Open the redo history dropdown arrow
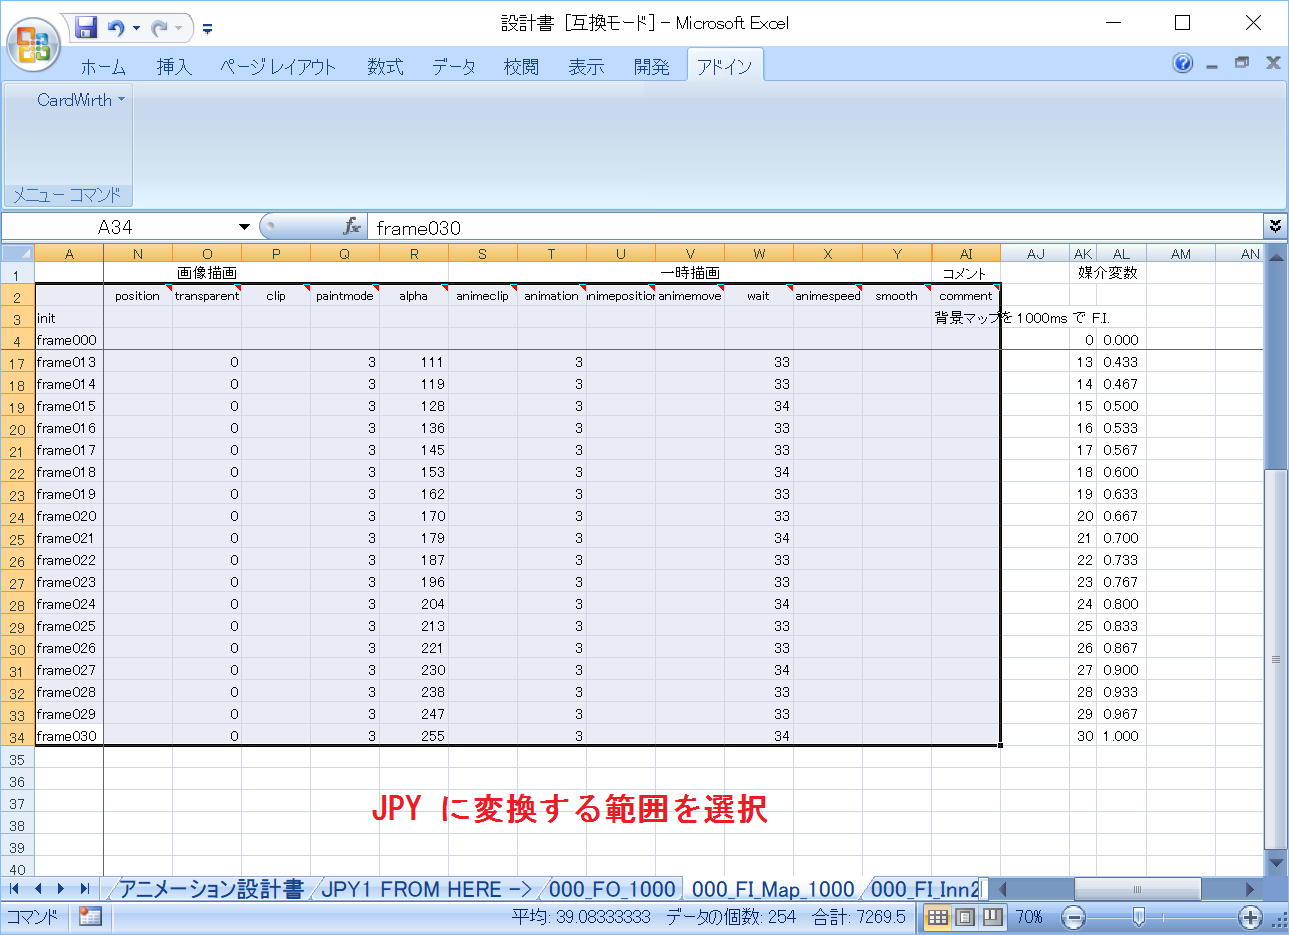This screenshot has width=1289, height=935. pyautogui.click(x=179, y=28)
